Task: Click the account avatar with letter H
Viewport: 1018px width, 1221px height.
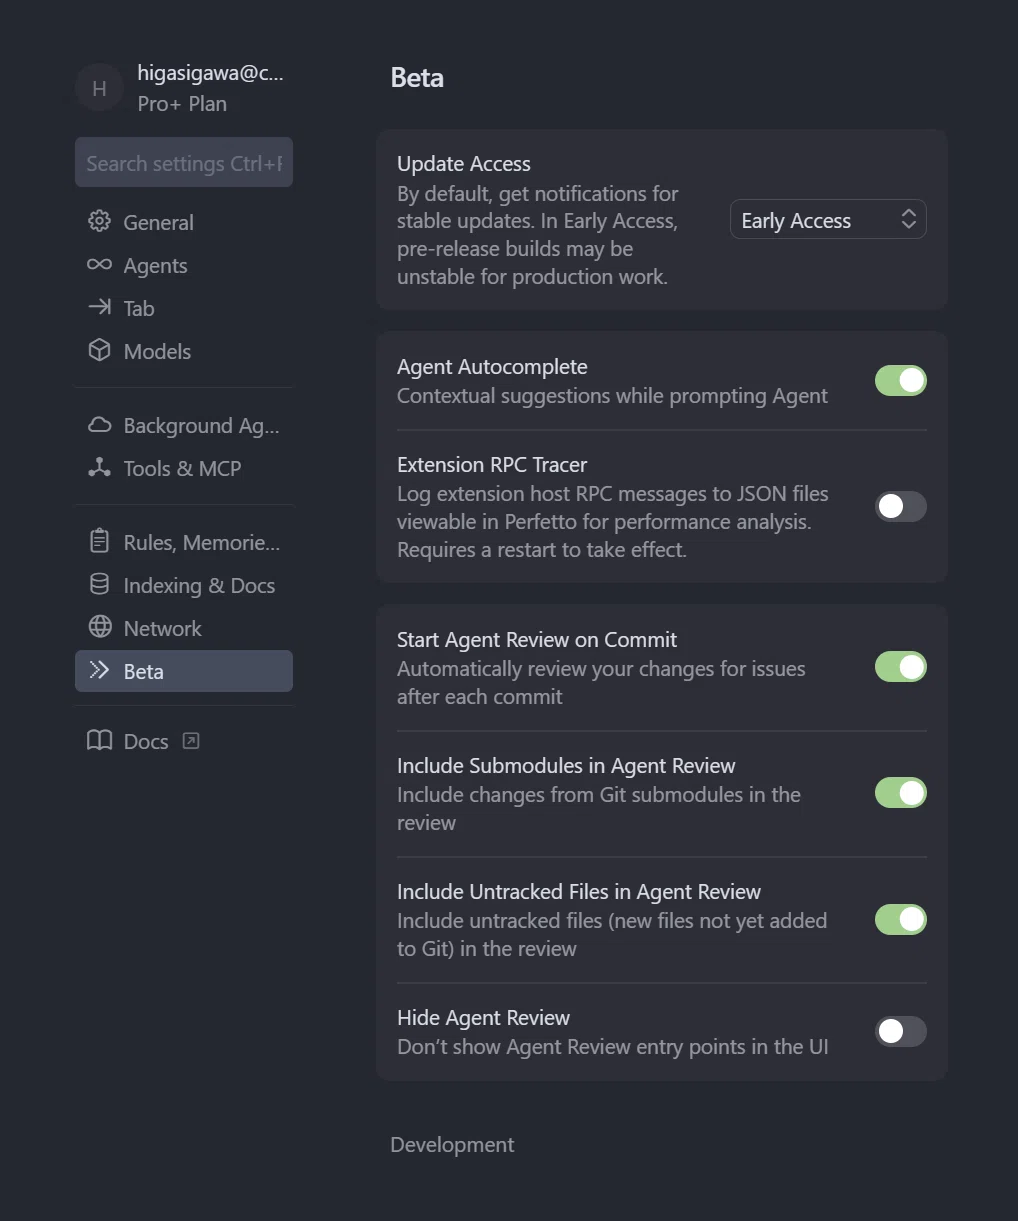Action: pyautogui.click(x=99, y=89)
